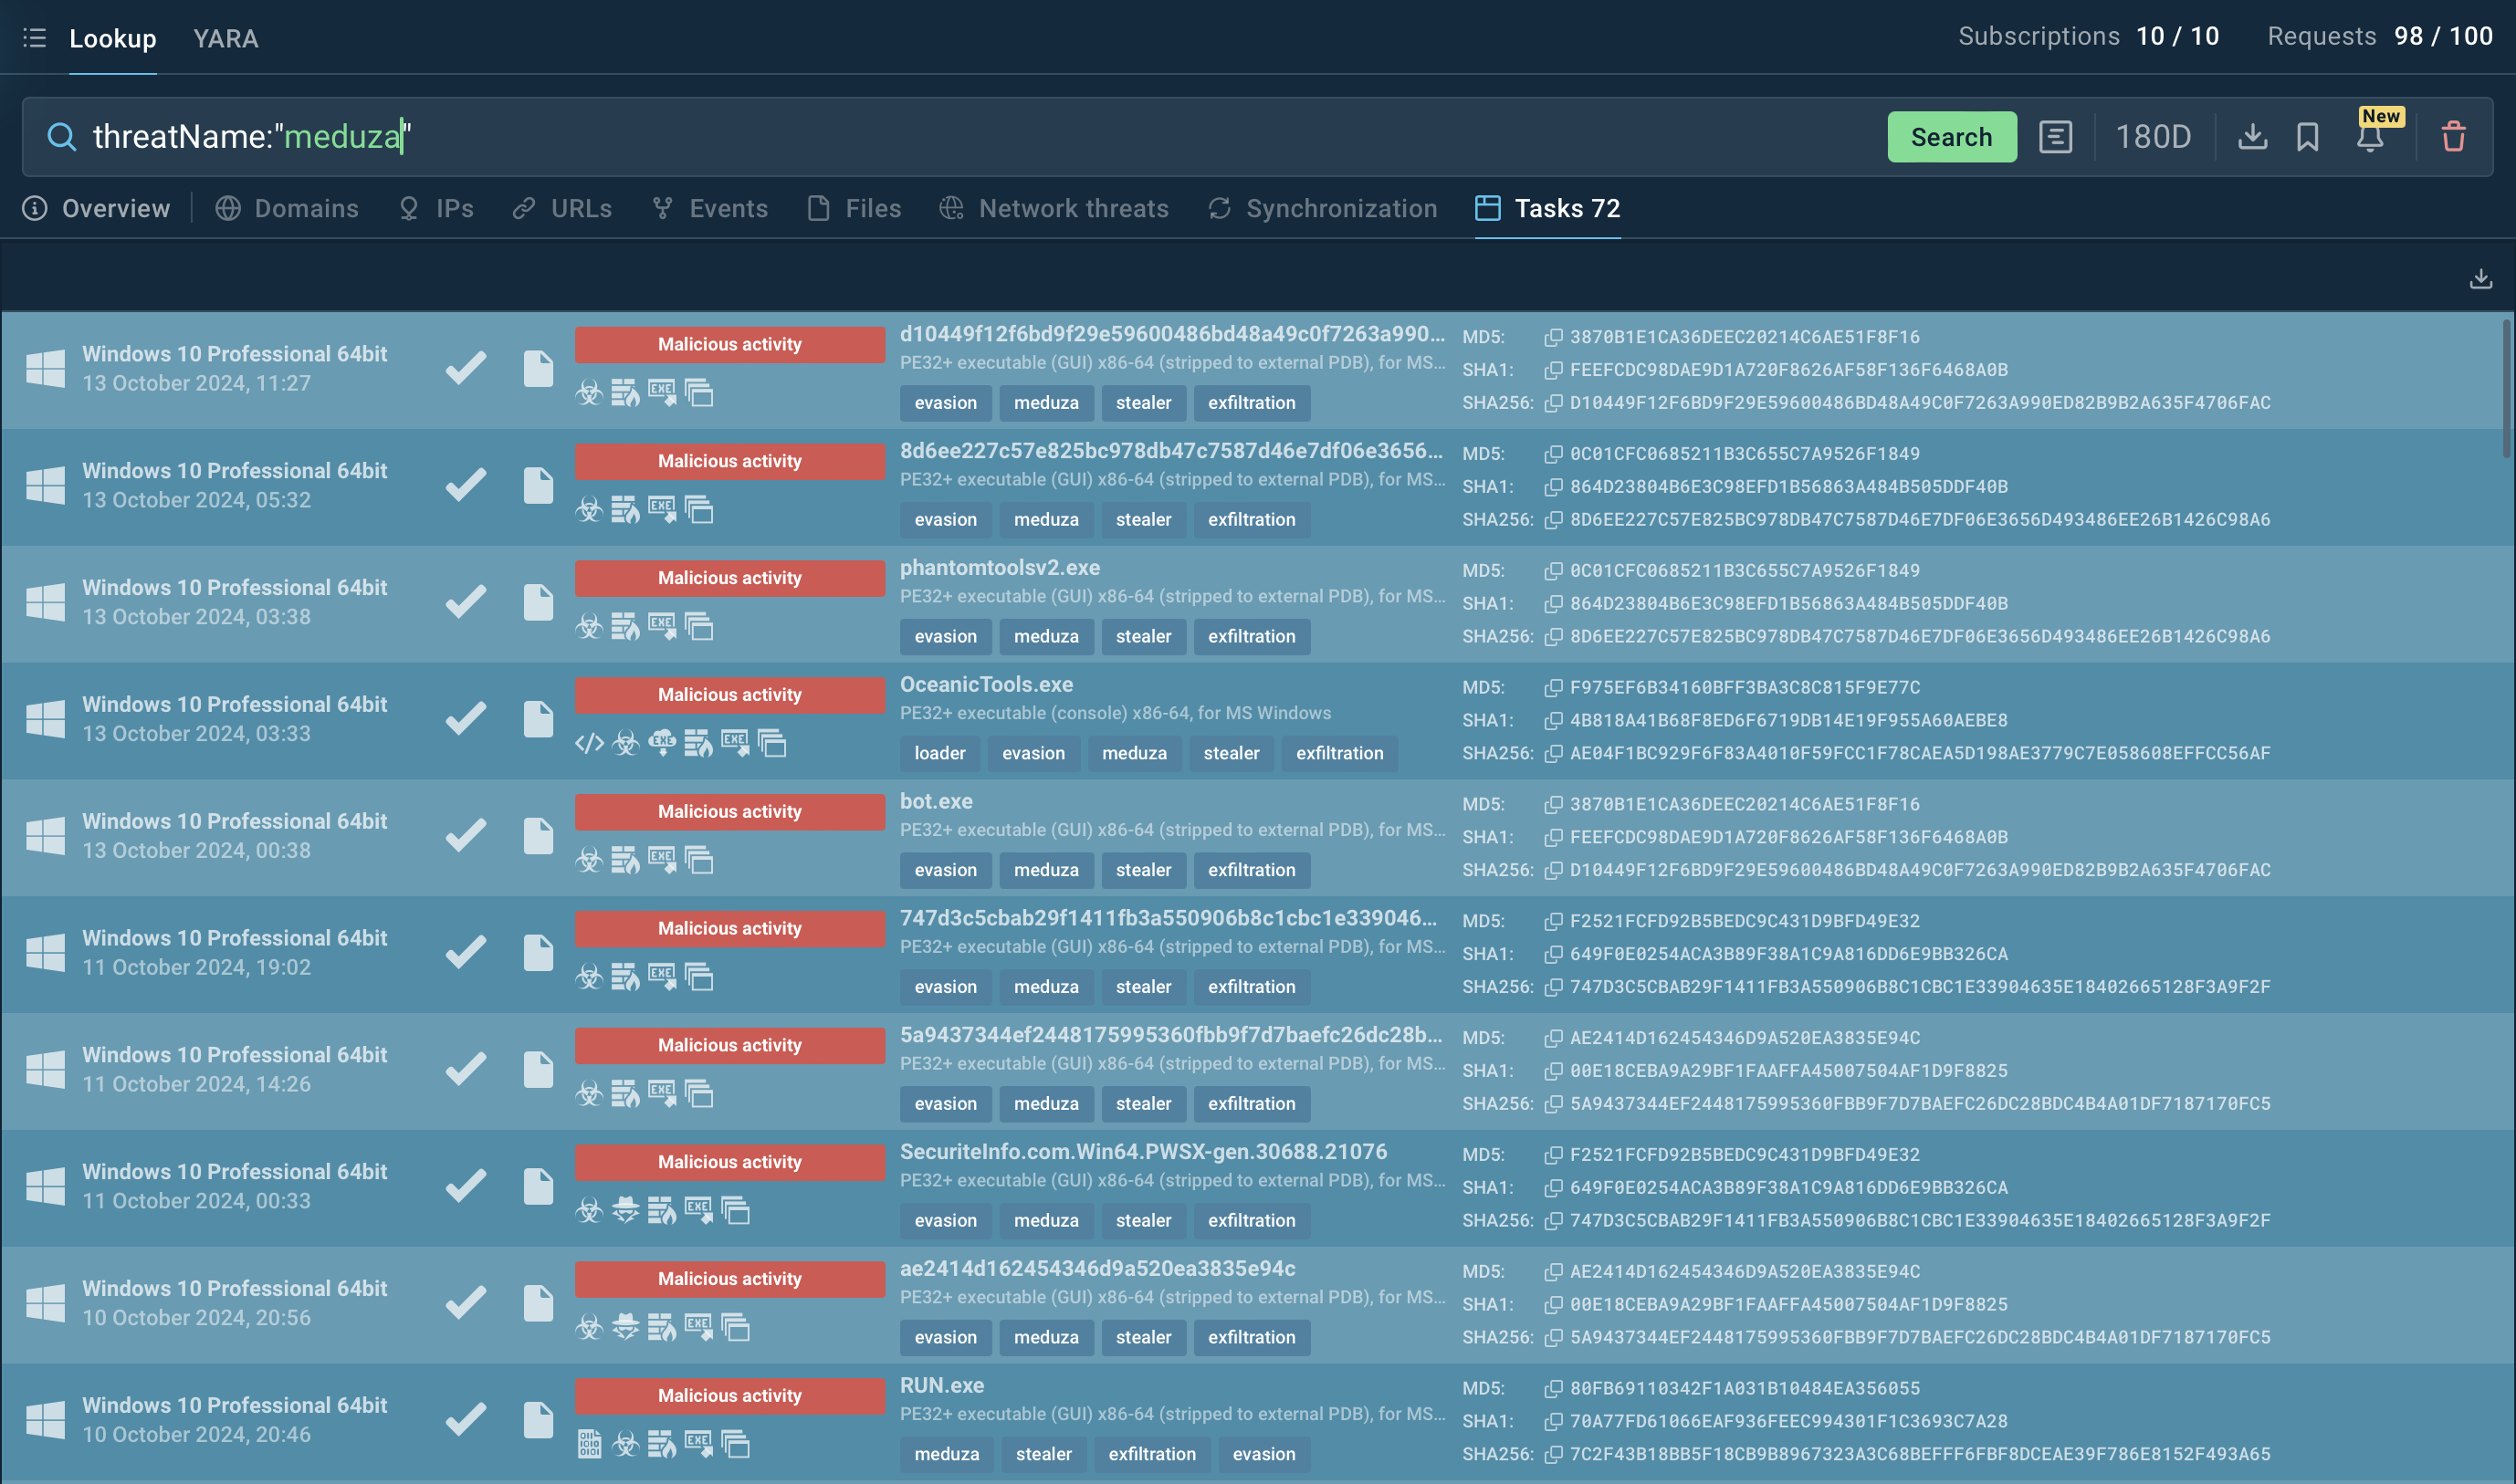Screen dimensions: 2516x1484
Task: Open the 180D time range selector
Action: 2153,136
